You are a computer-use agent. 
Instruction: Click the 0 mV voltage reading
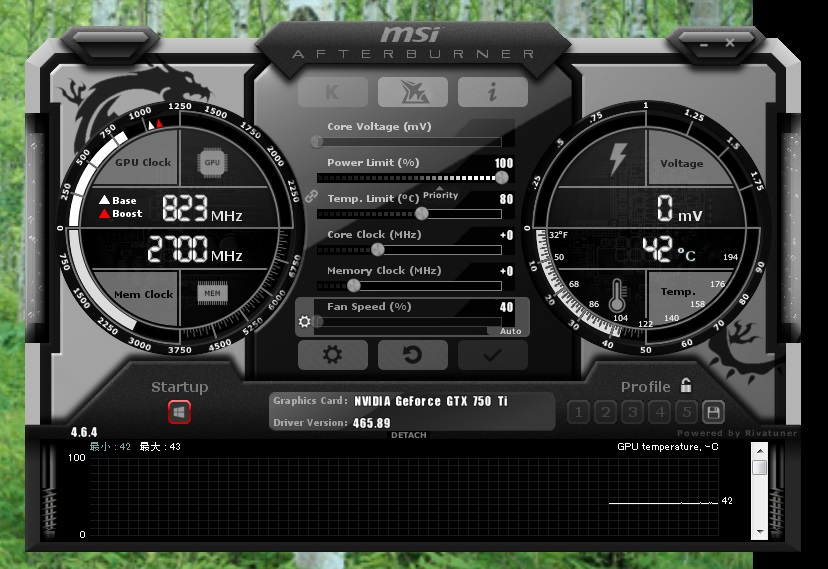click(x=679, y=208)
